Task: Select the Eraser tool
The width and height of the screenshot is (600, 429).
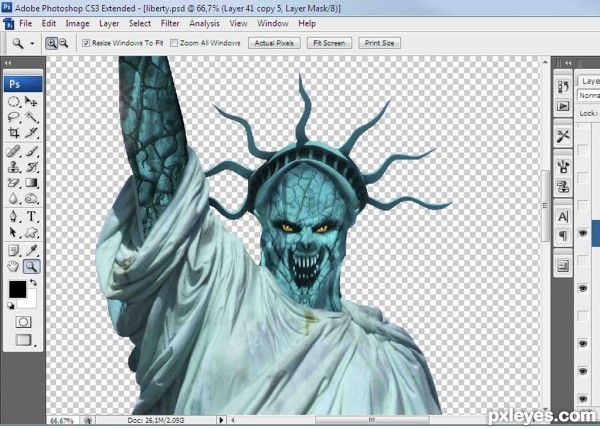Action: (13, 183)
